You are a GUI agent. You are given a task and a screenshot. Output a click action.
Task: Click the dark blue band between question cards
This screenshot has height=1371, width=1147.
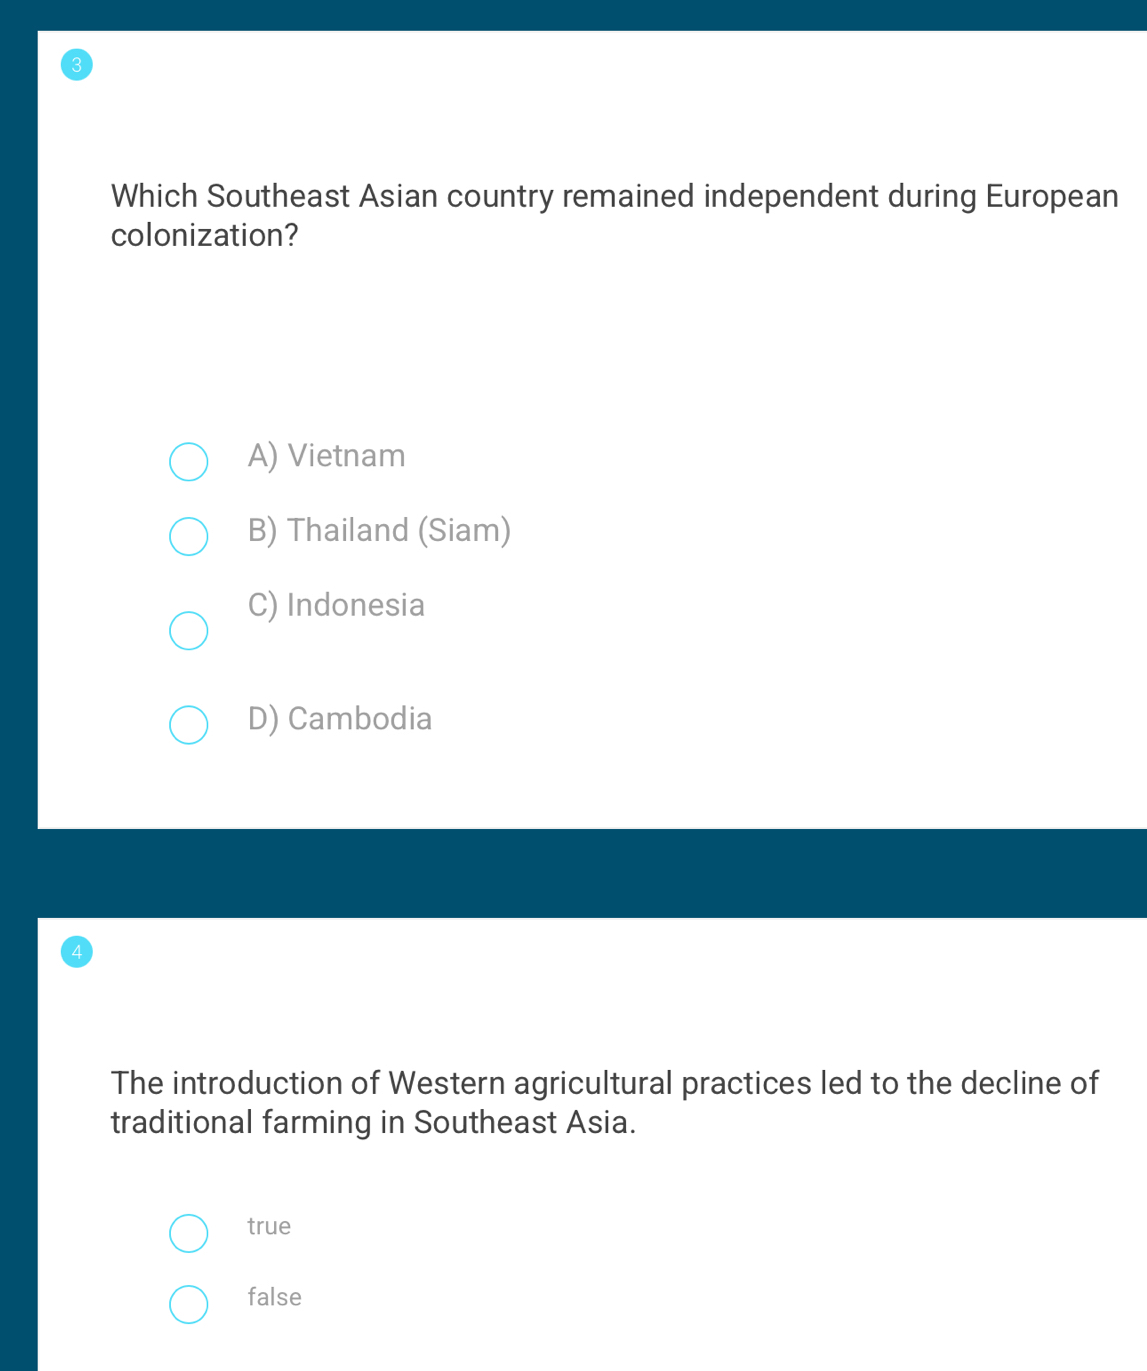coord(590,873)
